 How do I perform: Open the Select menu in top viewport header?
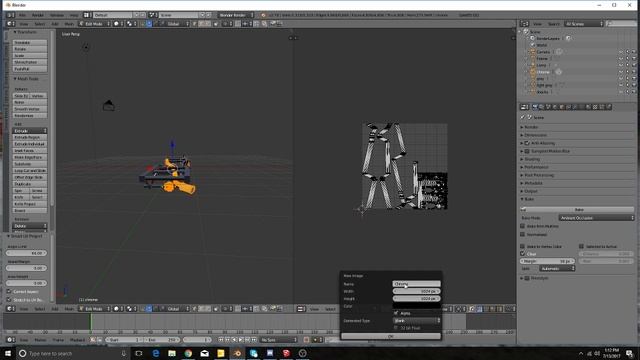[40, 24]
